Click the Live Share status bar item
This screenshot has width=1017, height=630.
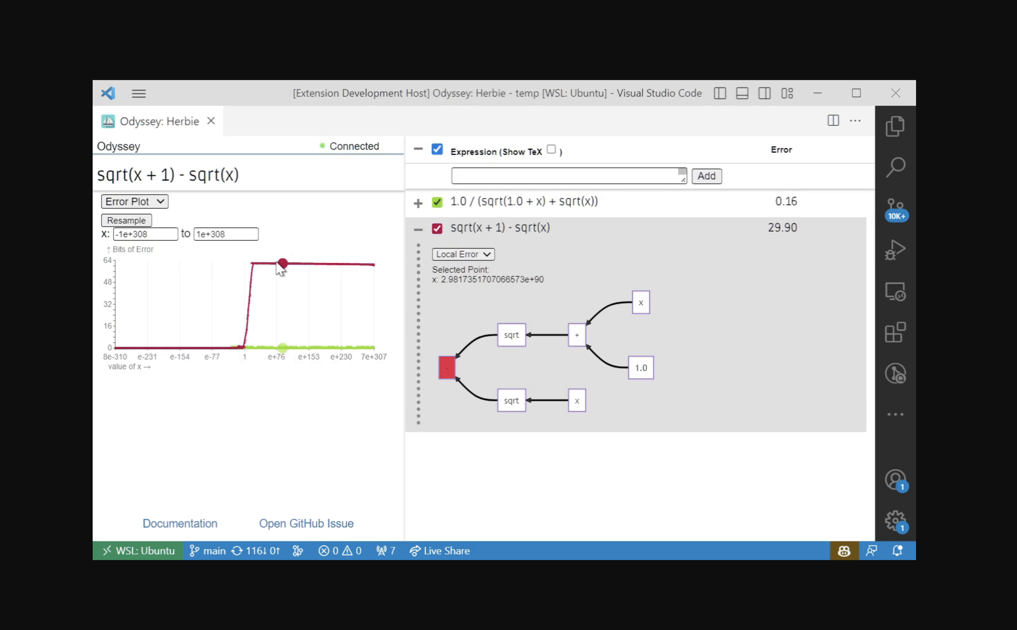coord(439,550)
